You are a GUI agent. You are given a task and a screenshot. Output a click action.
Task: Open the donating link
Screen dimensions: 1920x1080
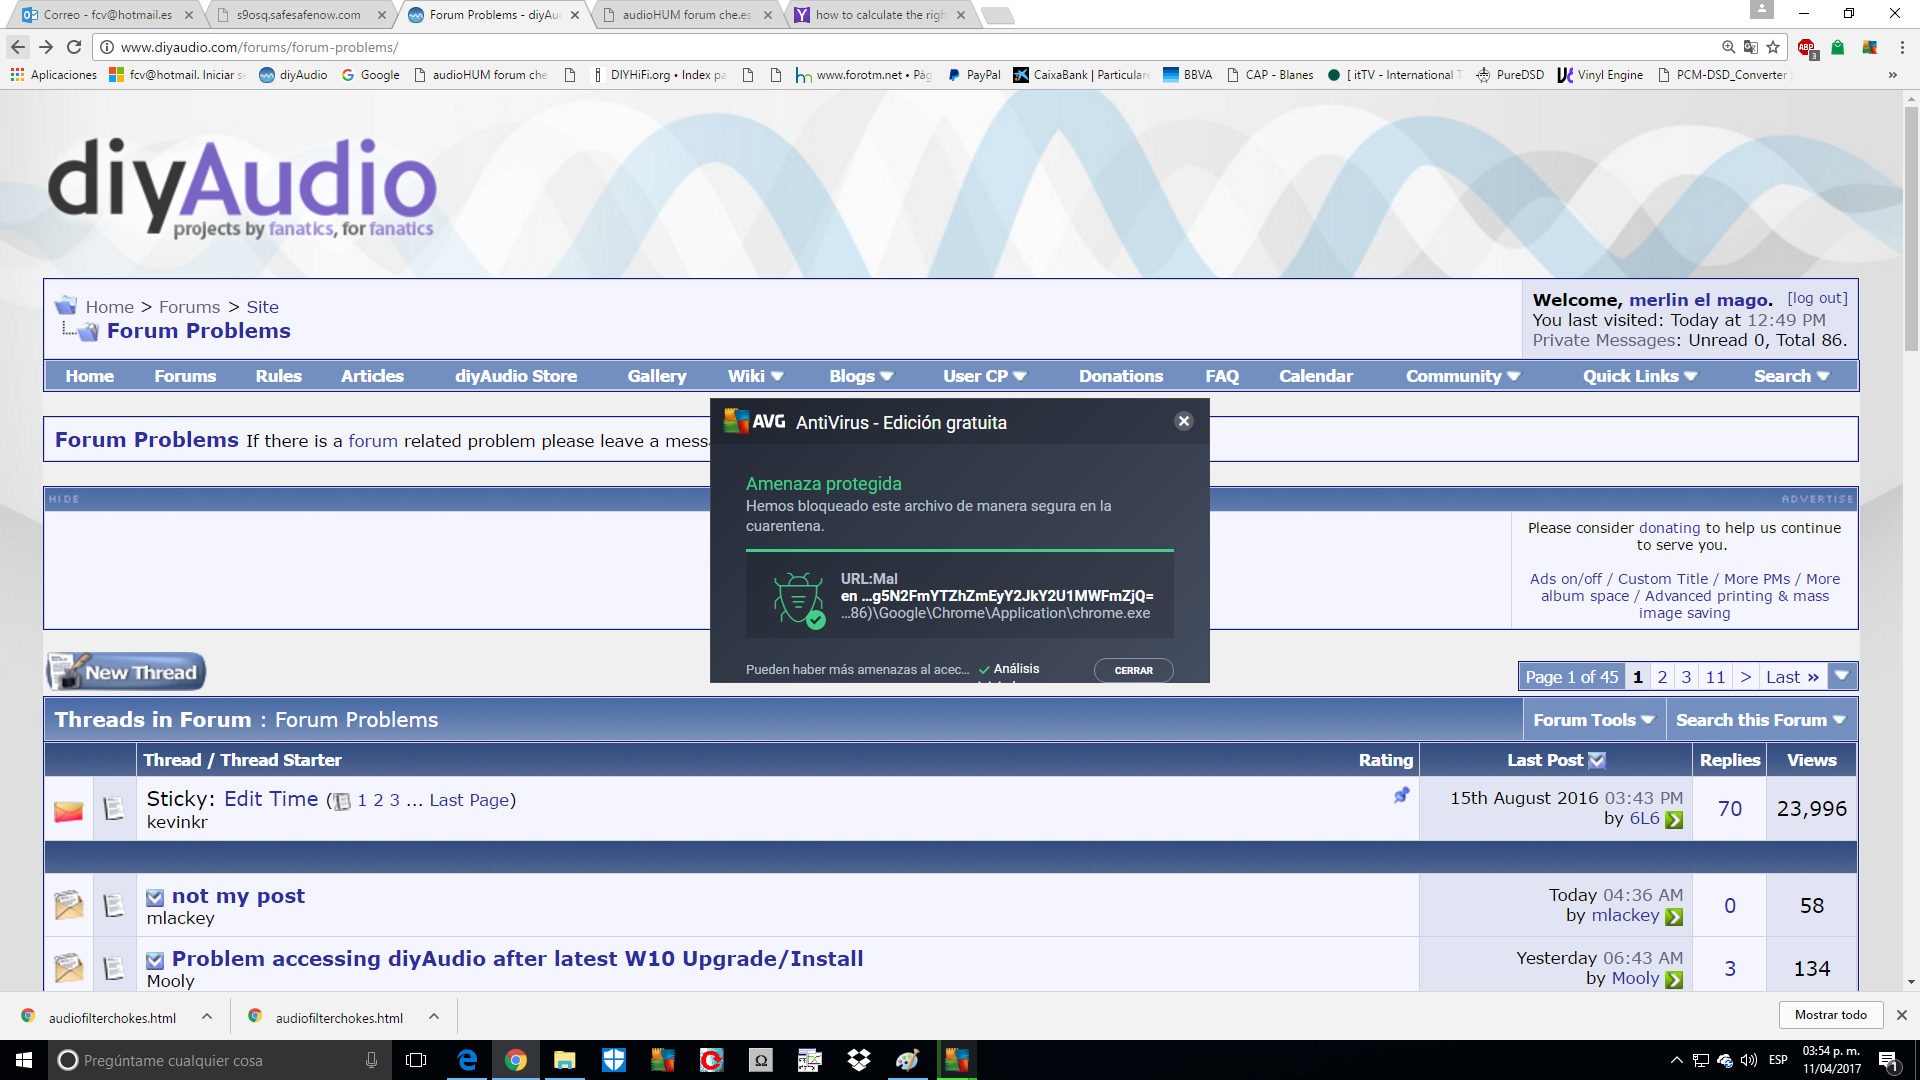click(1669, 528)
